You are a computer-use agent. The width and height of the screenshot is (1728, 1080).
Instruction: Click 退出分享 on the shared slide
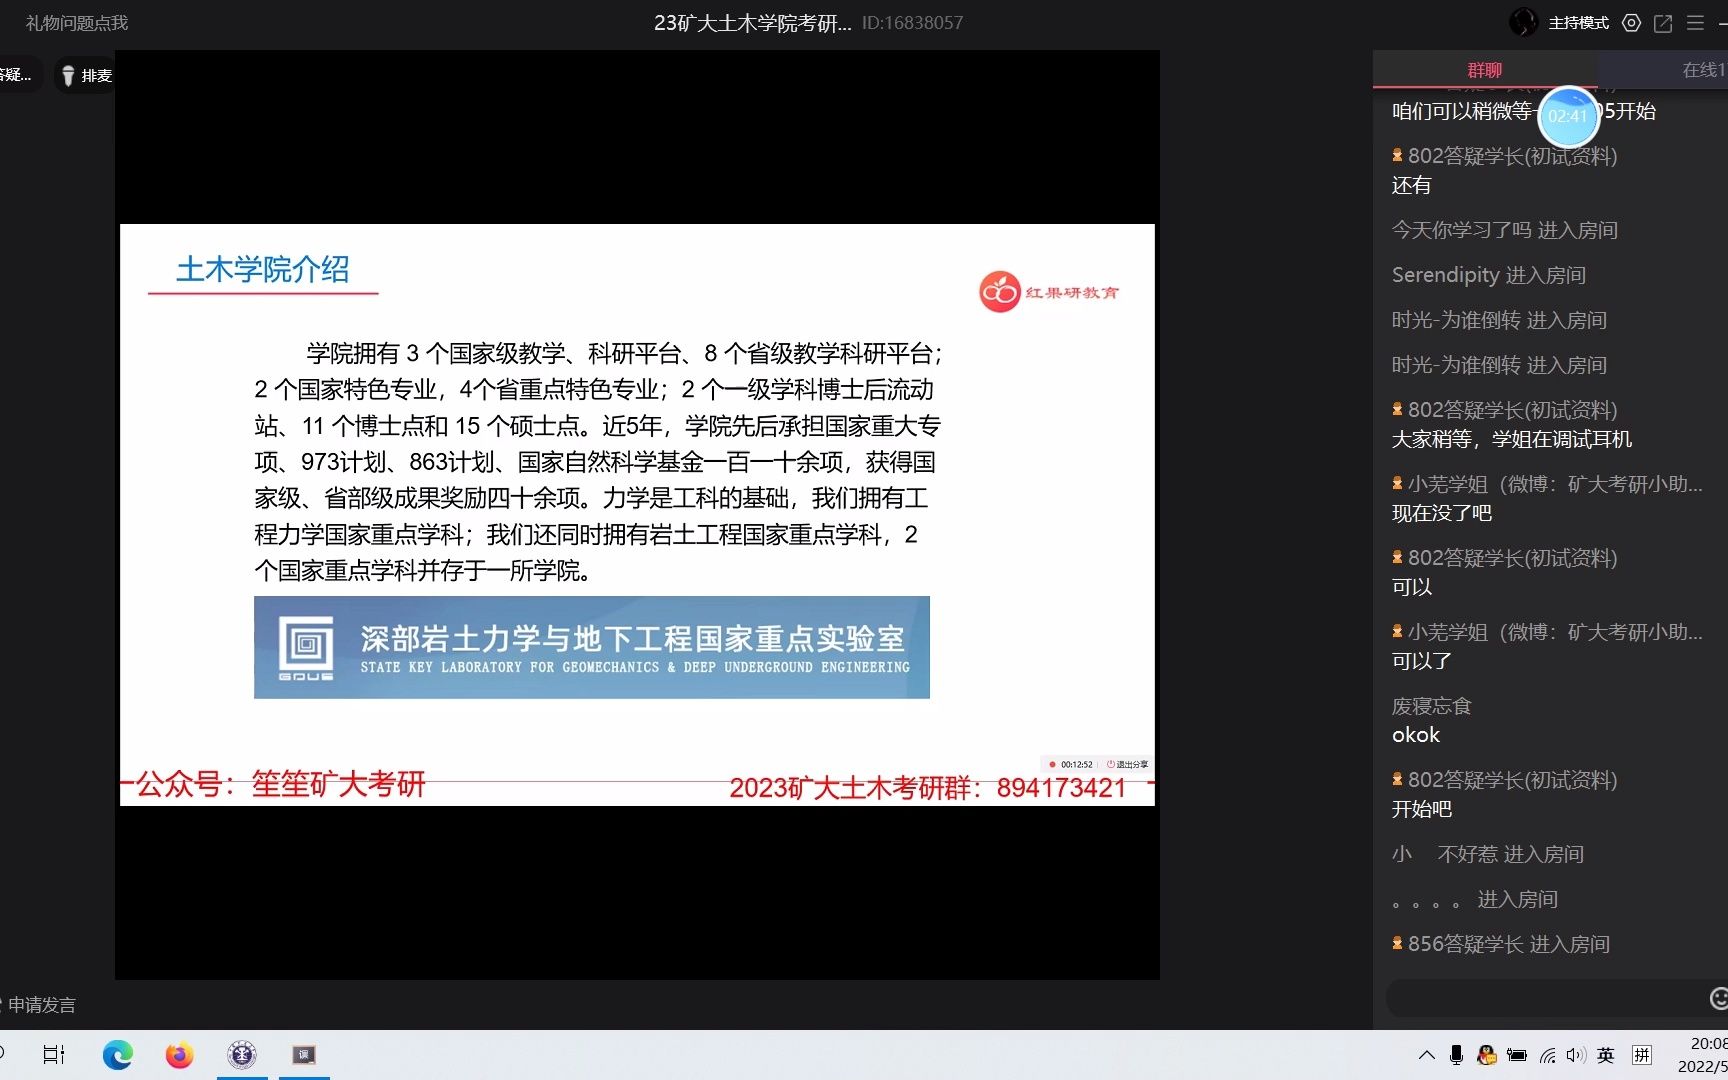pos(1127,764)
